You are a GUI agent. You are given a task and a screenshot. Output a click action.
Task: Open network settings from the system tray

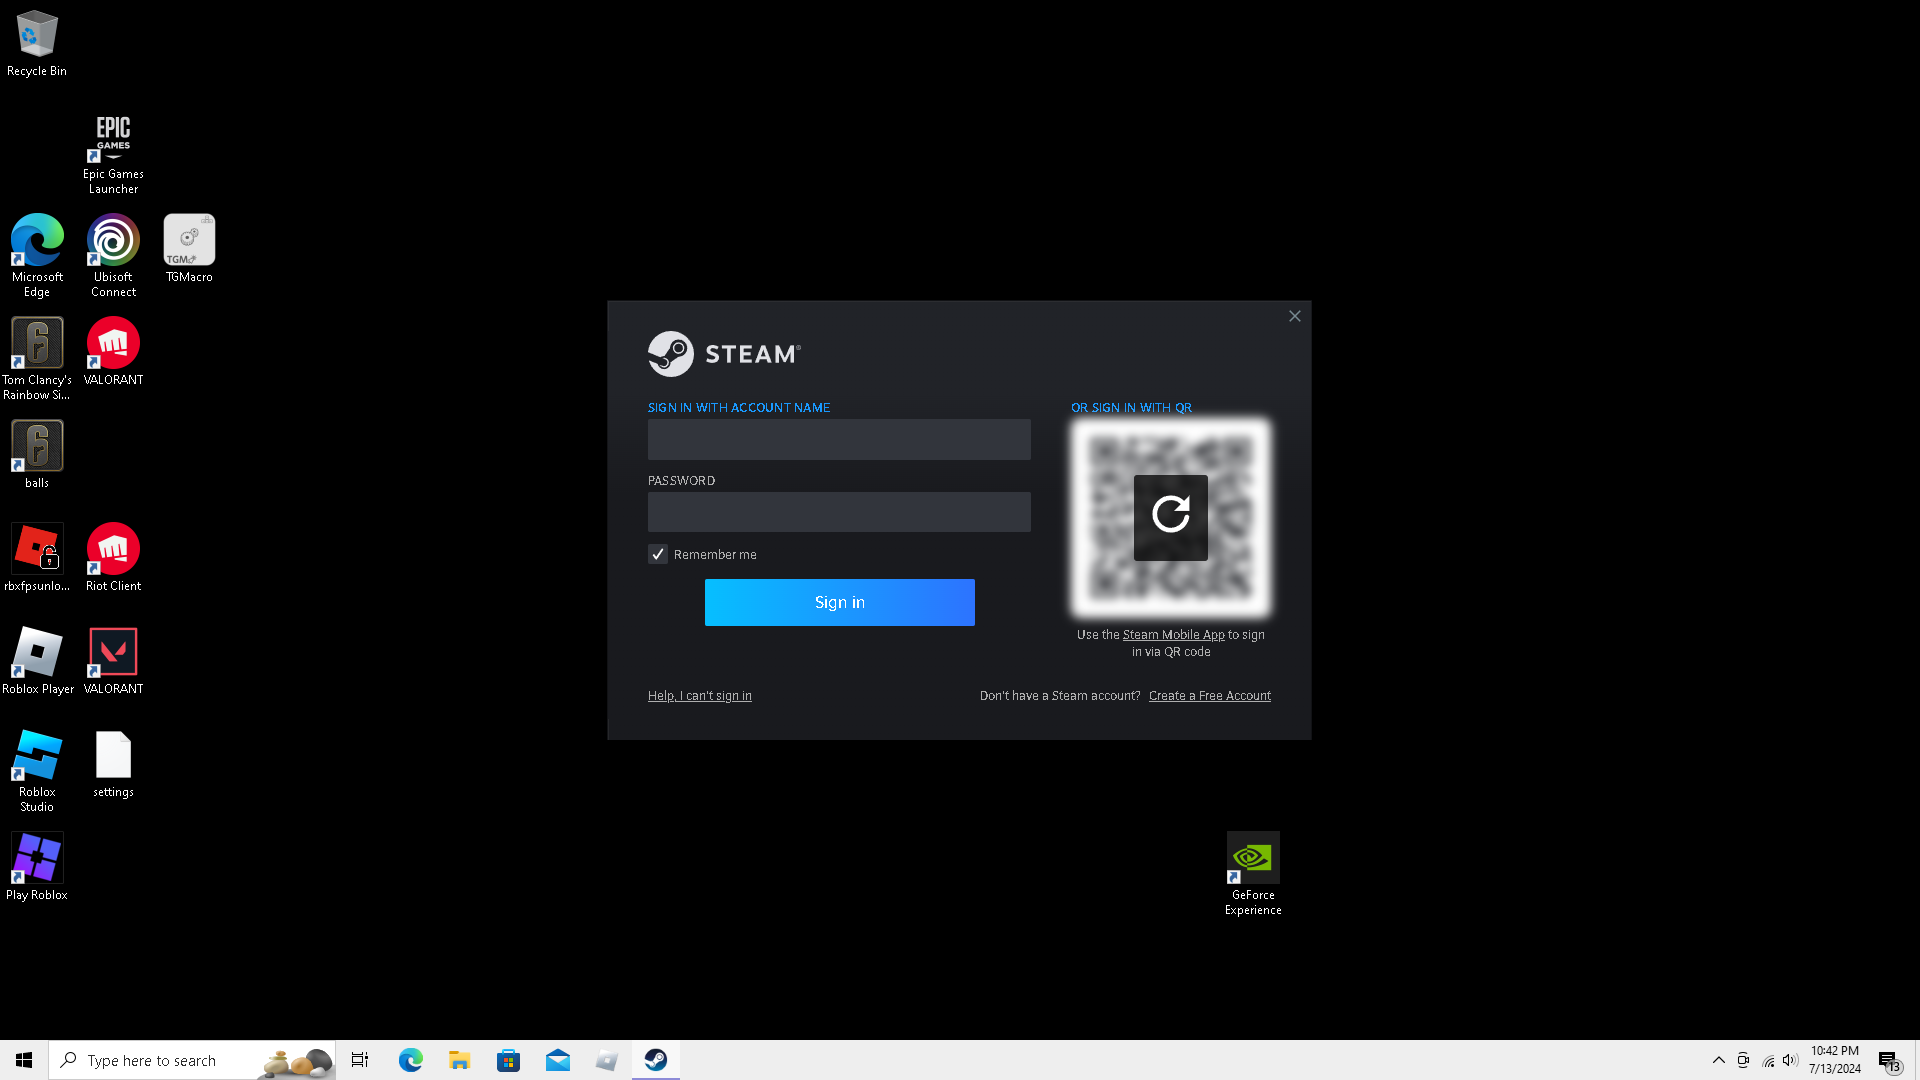click(x=1767, y=1060)
